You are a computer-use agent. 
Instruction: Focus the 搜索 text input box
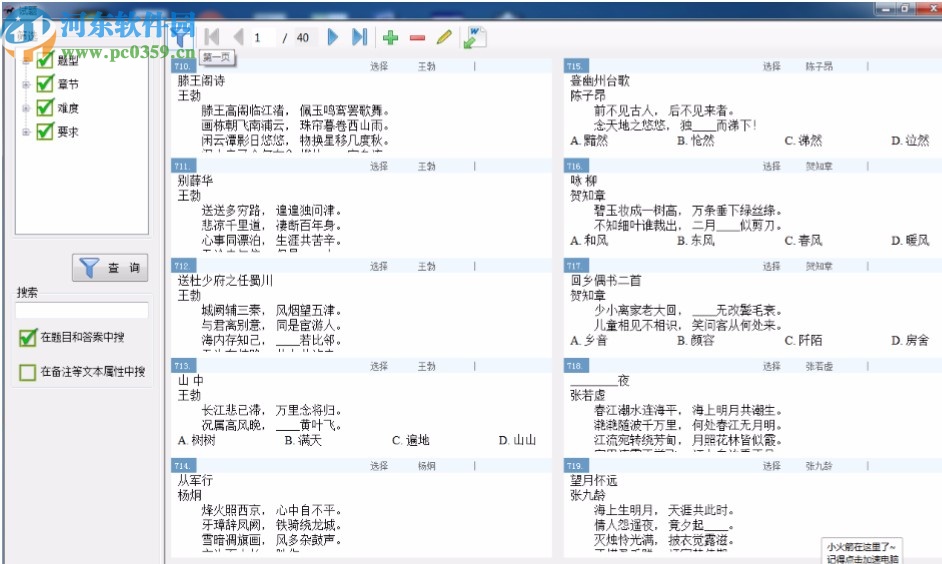click(82, 311)
